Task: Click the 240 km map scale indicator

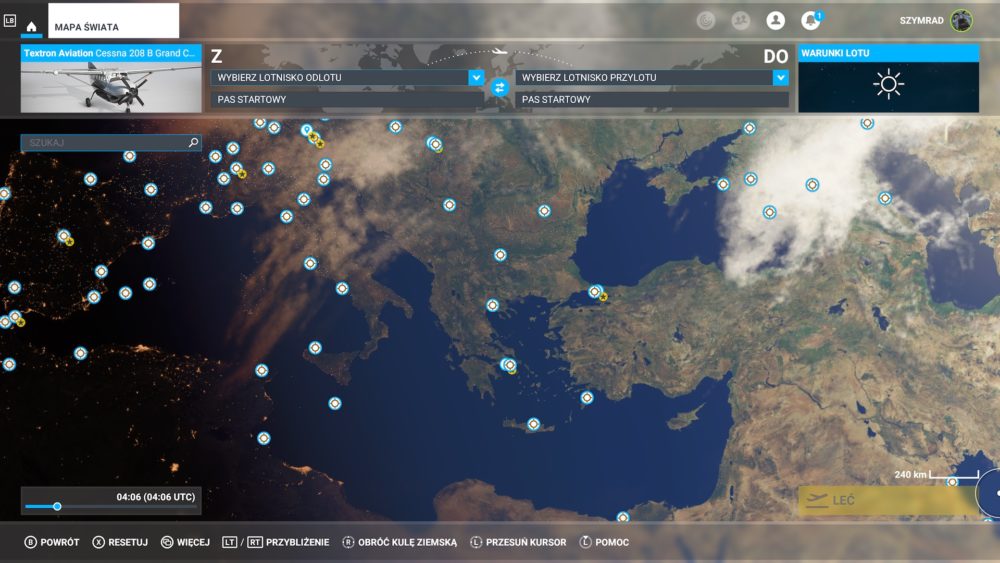Action: point(936,474)
